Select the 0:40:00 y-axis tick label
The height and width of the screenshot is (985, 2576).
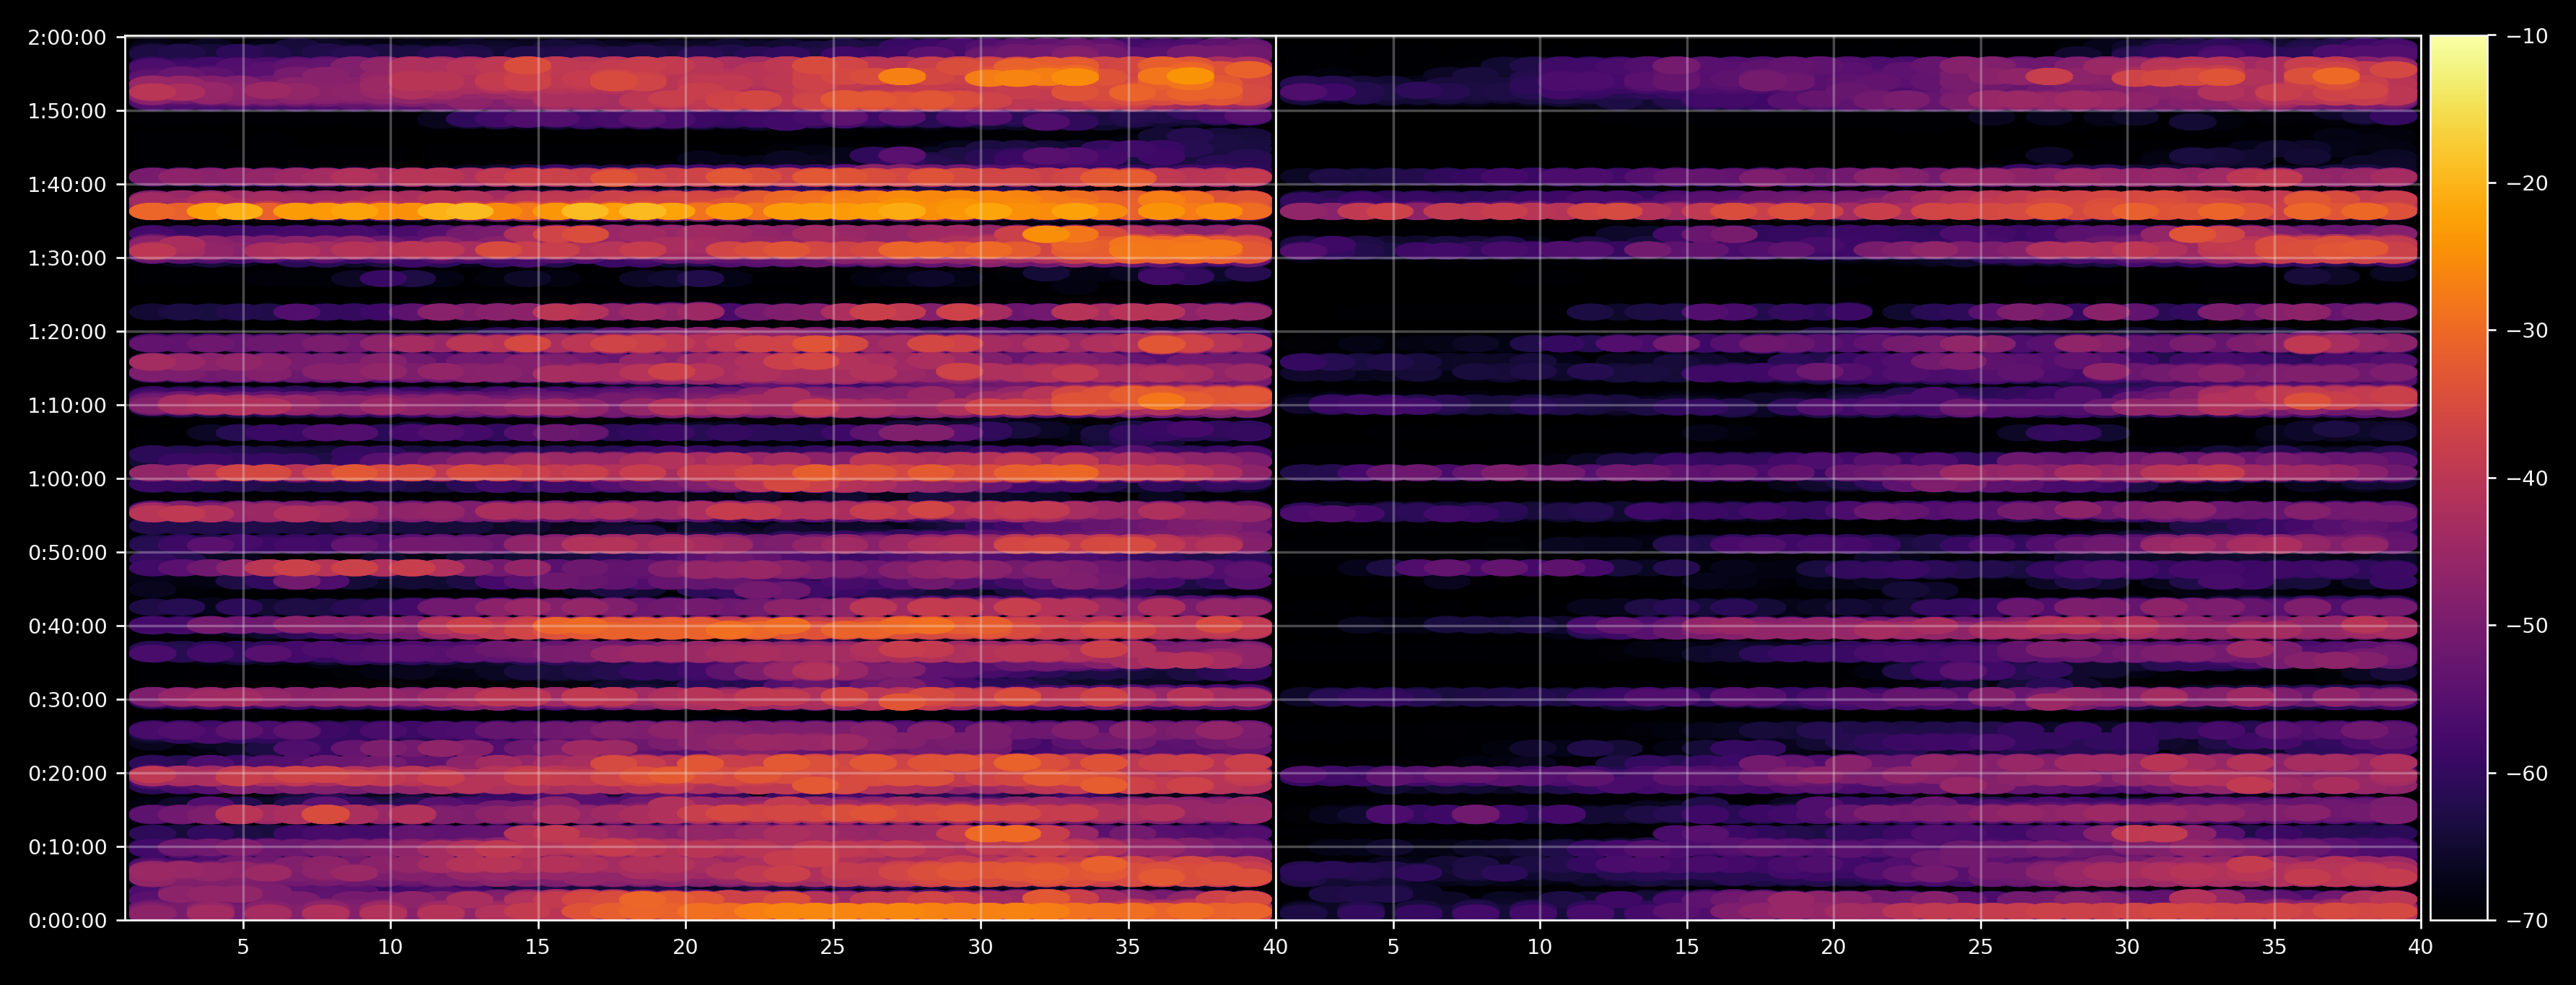coord(67,626)
